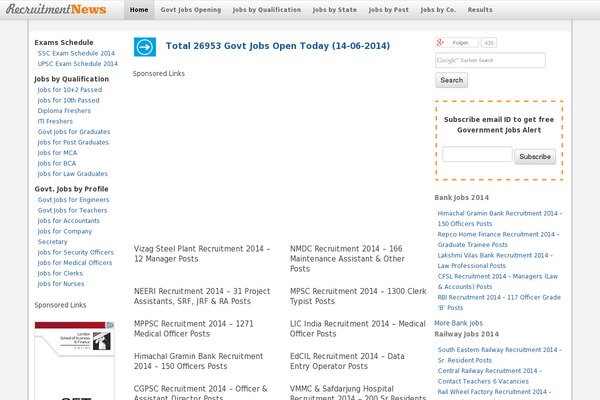Open Jobs for MCA link
Image resolution: width=600 pixels, height=400 pixels.
point(57,153)
